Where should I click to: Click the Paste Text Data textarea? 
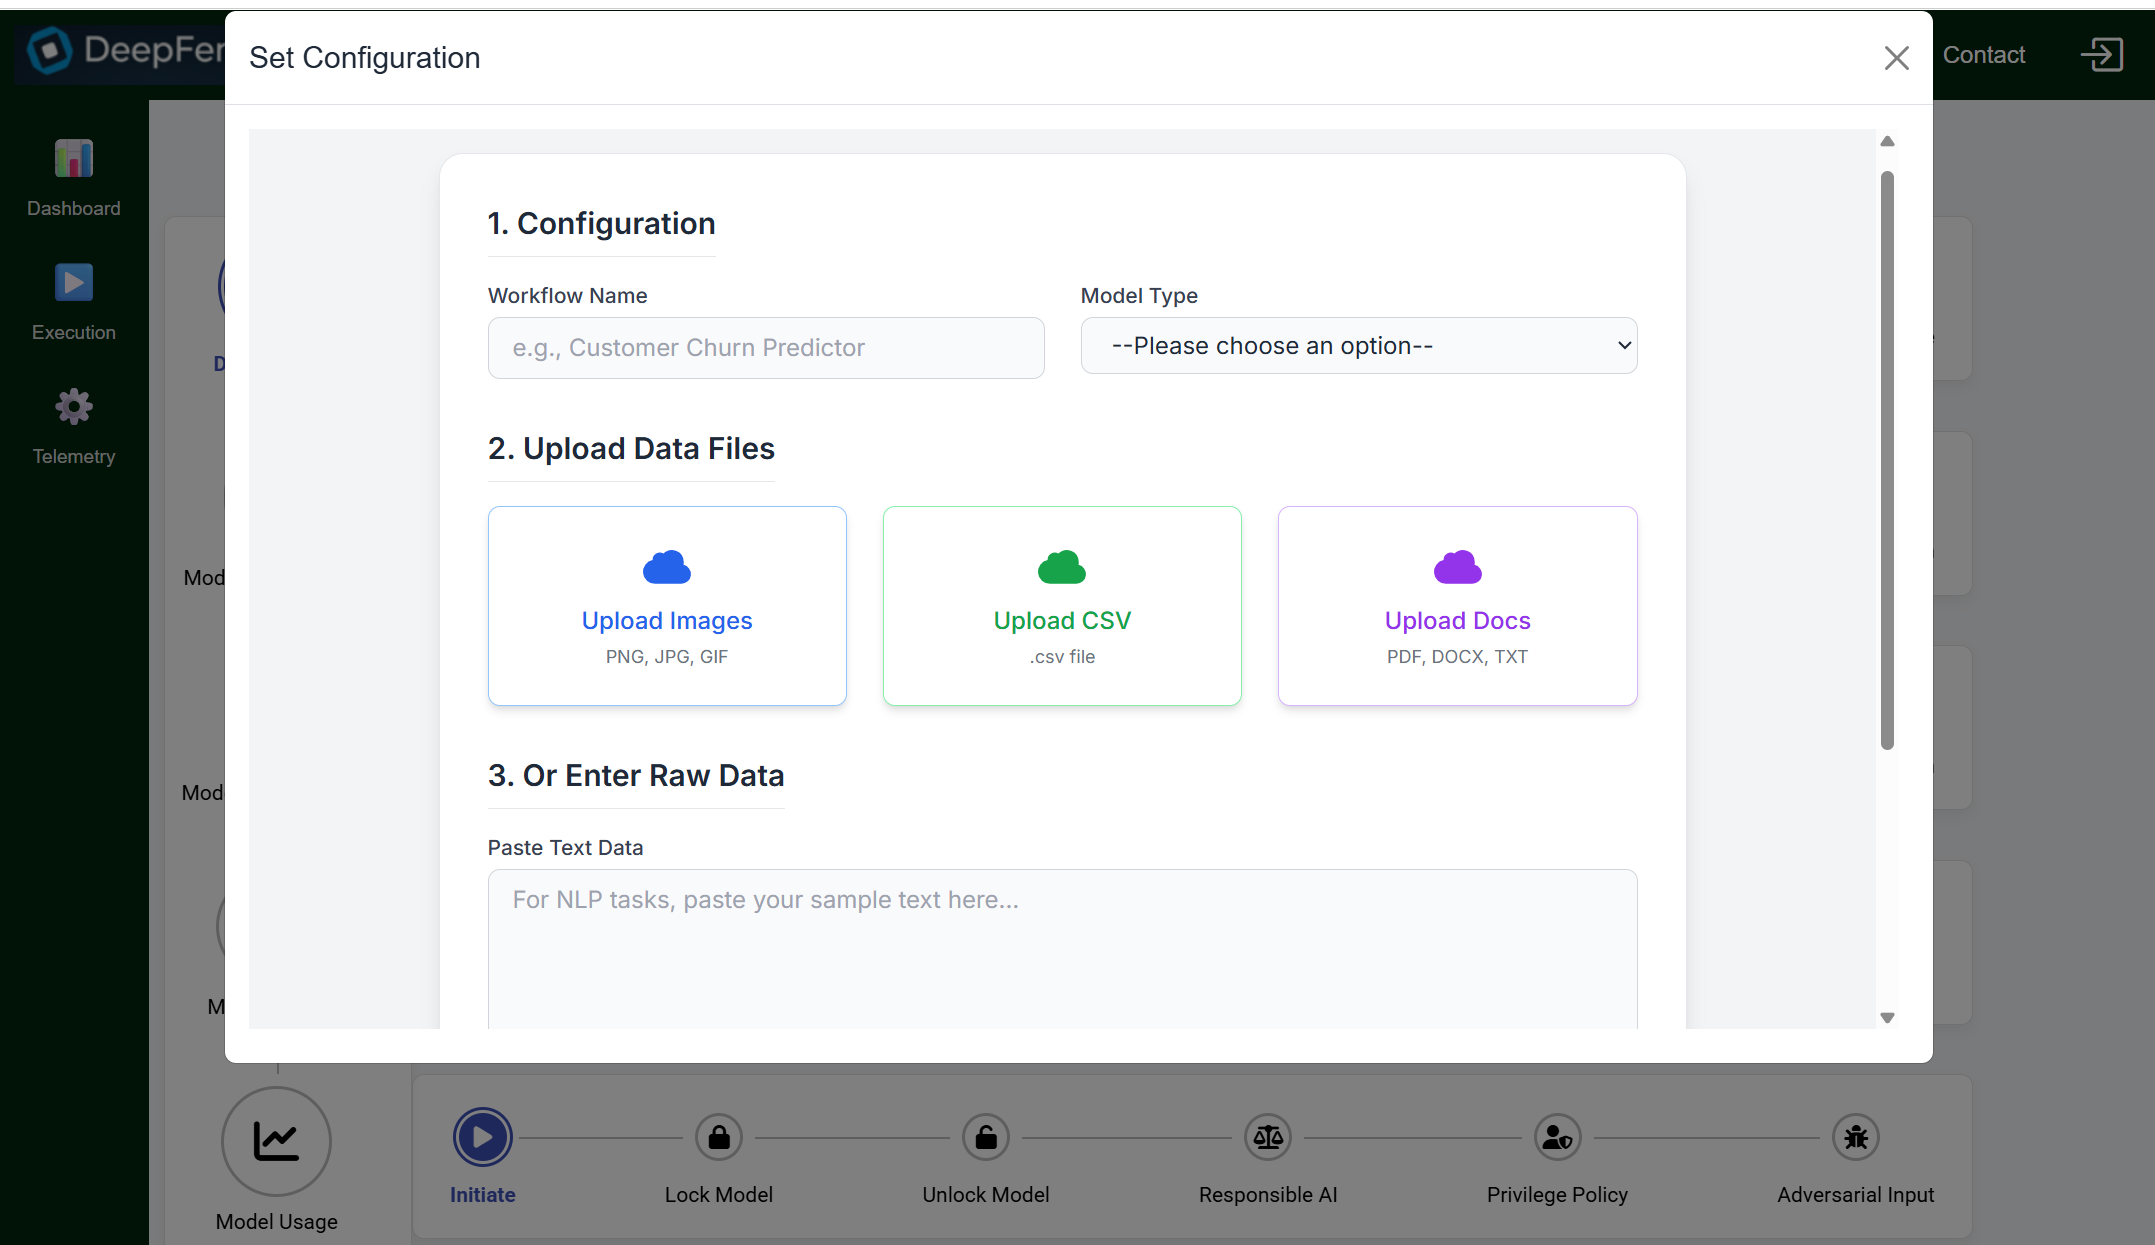(1062, 948)
